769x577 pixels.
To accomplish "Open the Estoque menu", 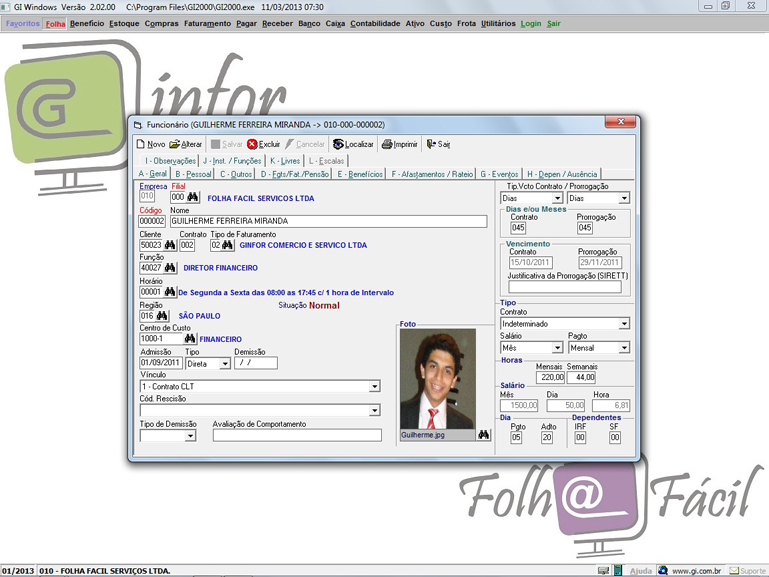I will click(x=124, y=24).
